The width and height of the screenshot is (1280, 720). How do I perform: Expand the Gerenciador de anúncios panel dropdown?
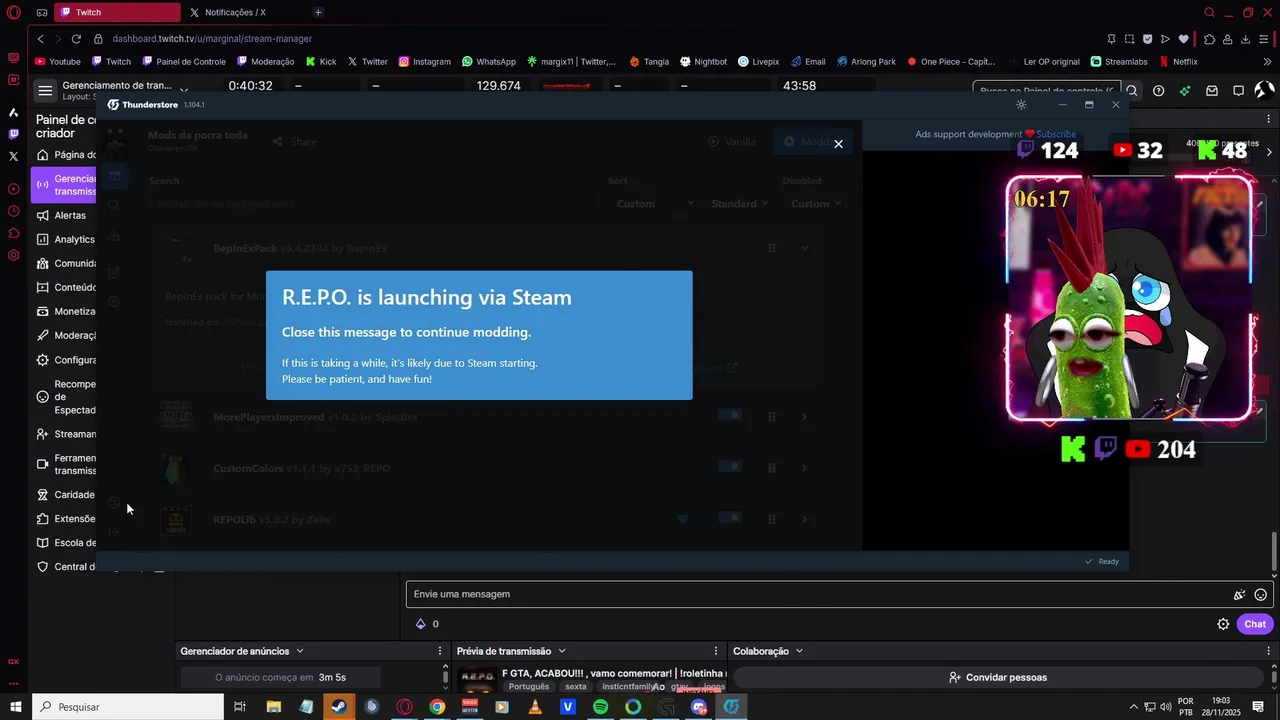[x=299, y=651]
